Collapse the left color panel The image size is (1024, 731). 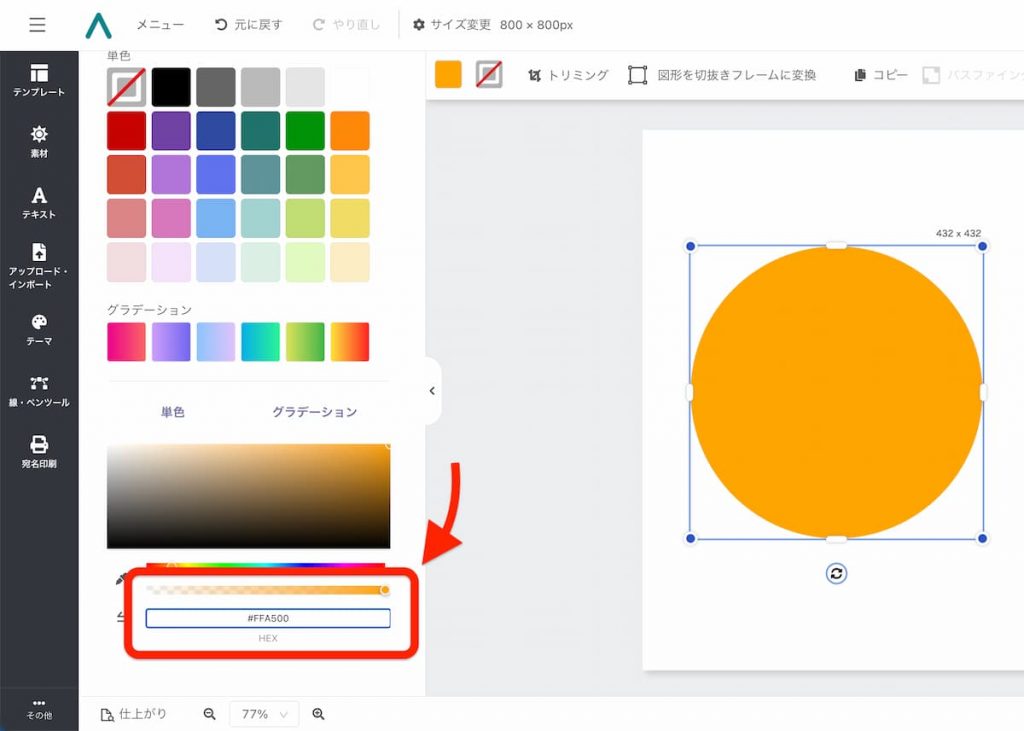432,391
